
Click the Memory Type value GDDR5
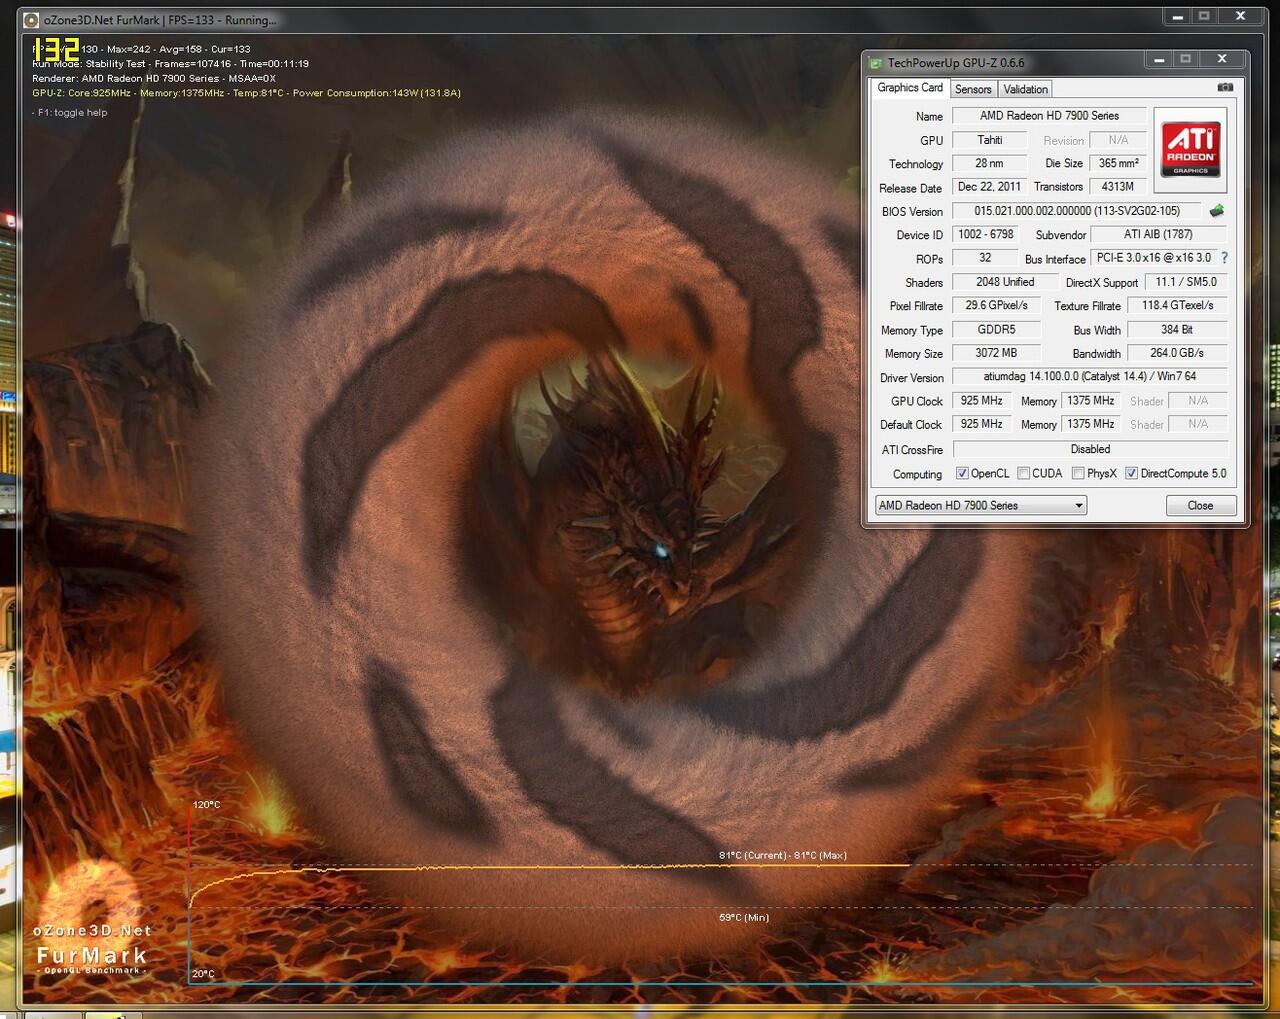tap(997, 330)
